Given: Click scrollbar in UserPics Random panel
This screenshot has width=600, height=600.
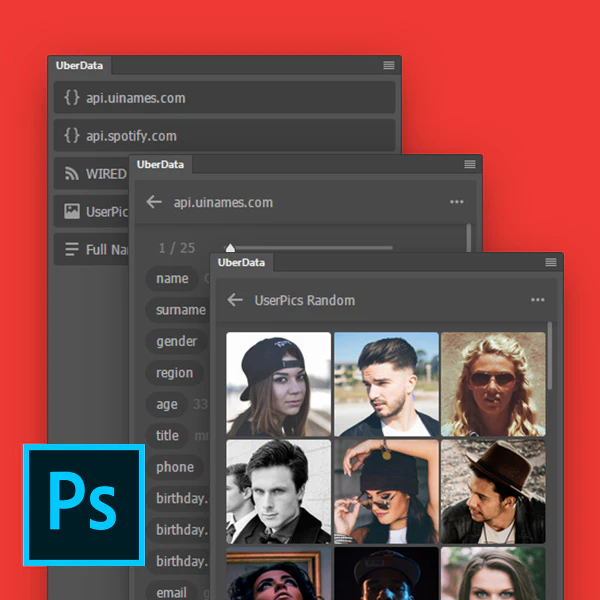Looking at the screenshot, I should point(550,356).
